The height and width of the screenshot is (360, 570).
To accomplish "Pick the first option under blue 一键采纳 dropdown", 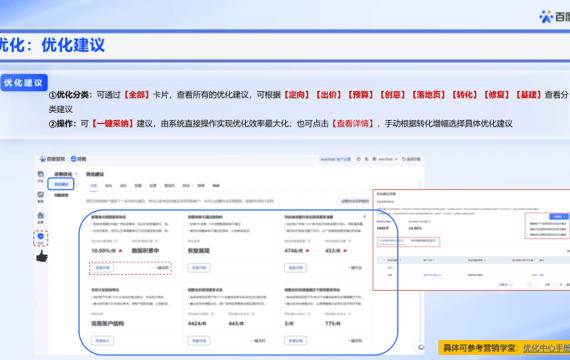I will (547, 224).
